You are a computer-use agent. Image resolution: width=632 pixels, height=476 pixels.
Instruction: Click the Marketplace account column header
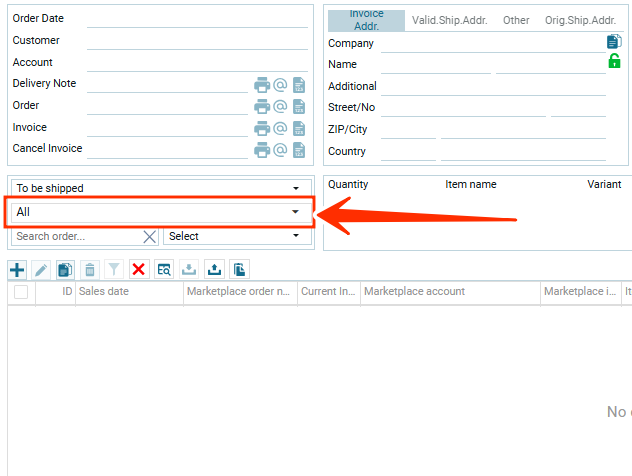click(448, 292)
